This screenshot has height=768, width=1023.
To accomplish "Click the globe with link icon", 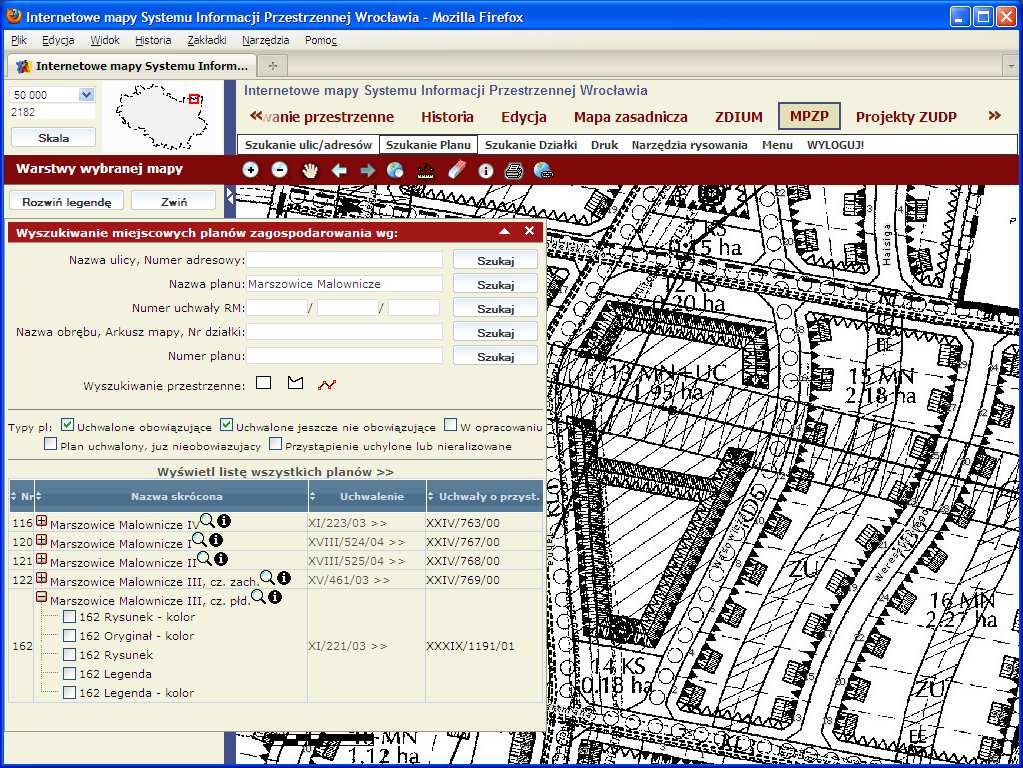I will coord(543,170).
